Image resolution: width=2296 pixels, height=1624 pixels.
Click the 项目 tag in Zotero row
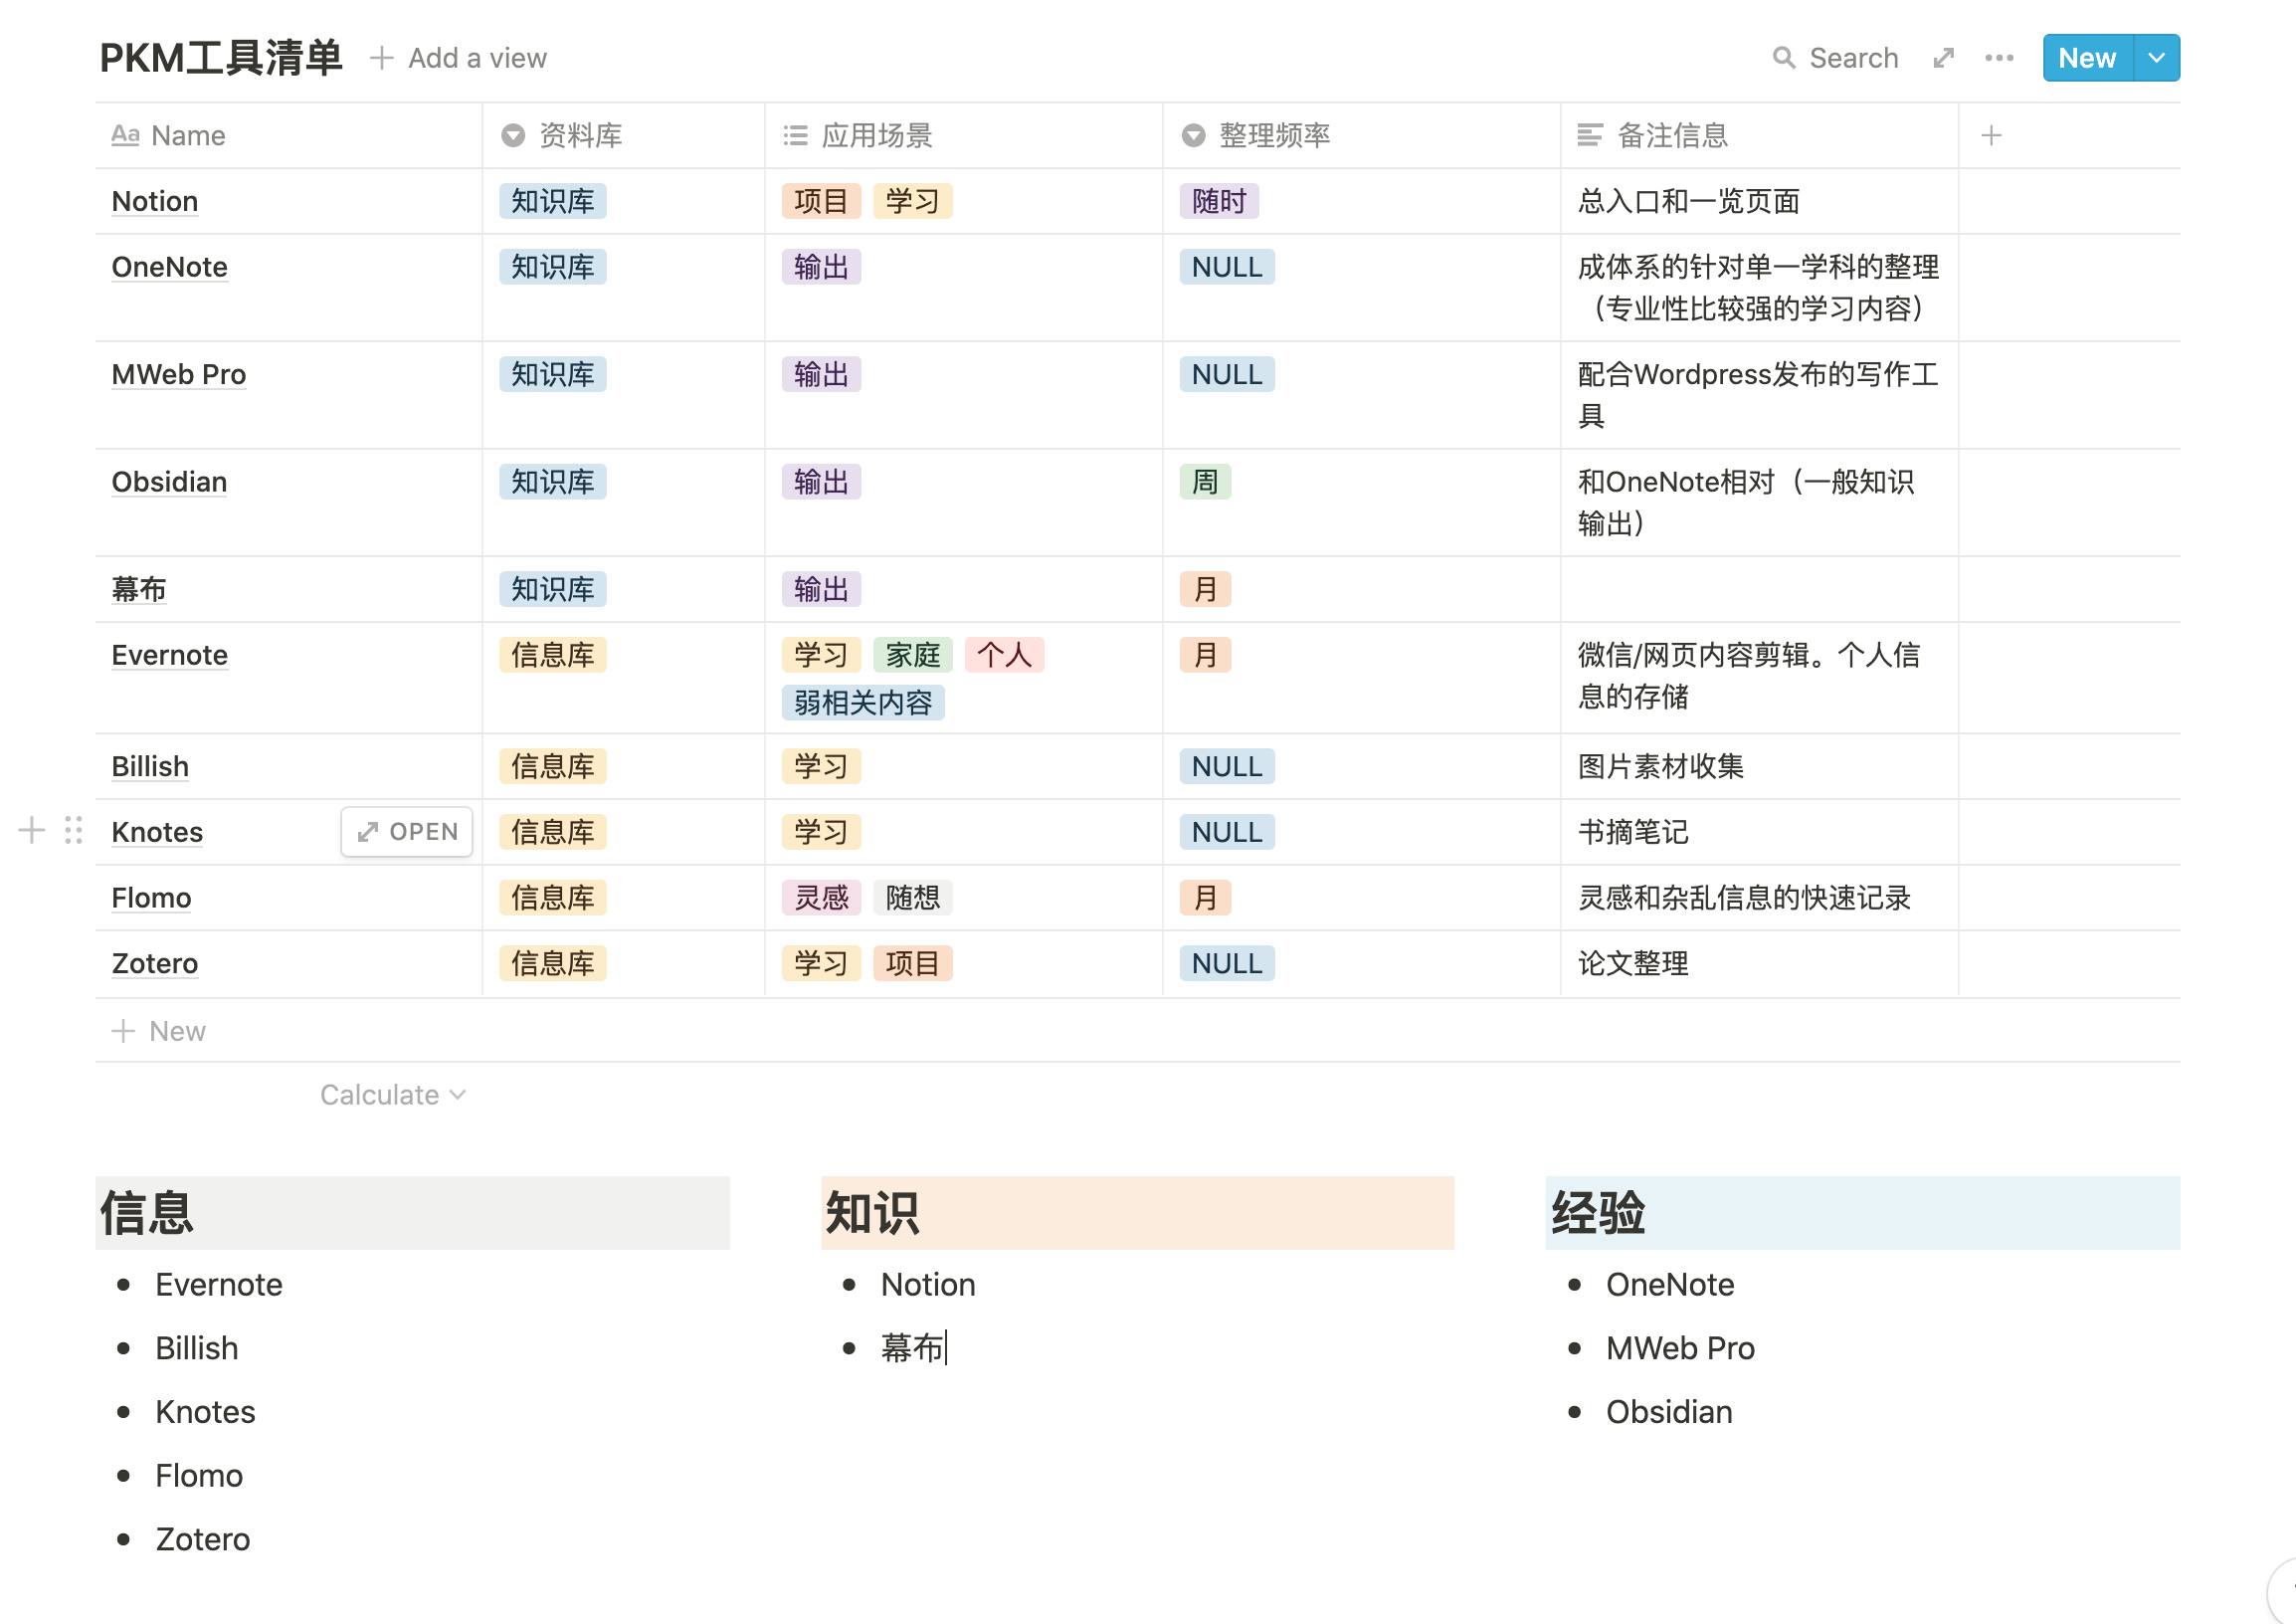(x=913, y=963)
